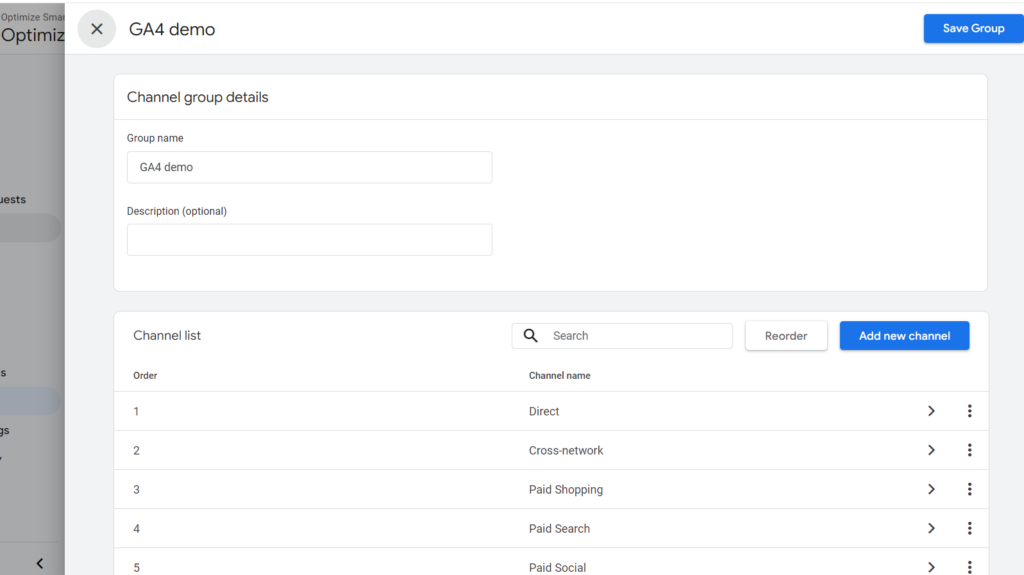Click Add new channel button

[x=904, y=336]
